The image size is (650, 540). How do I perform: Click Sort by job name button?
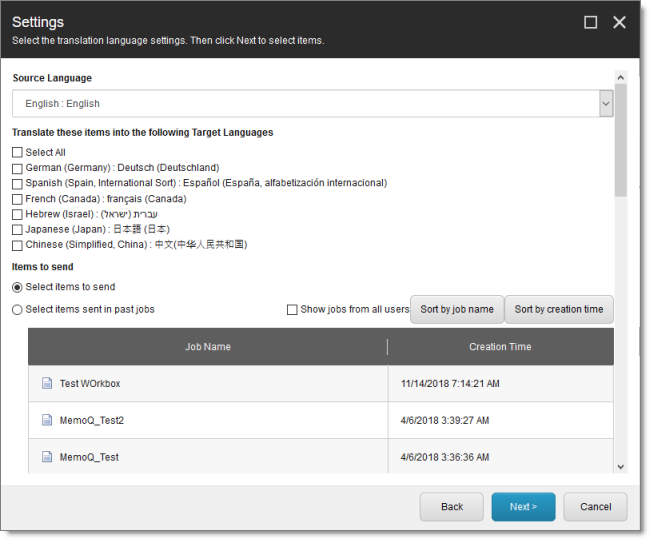pos(457,309)
